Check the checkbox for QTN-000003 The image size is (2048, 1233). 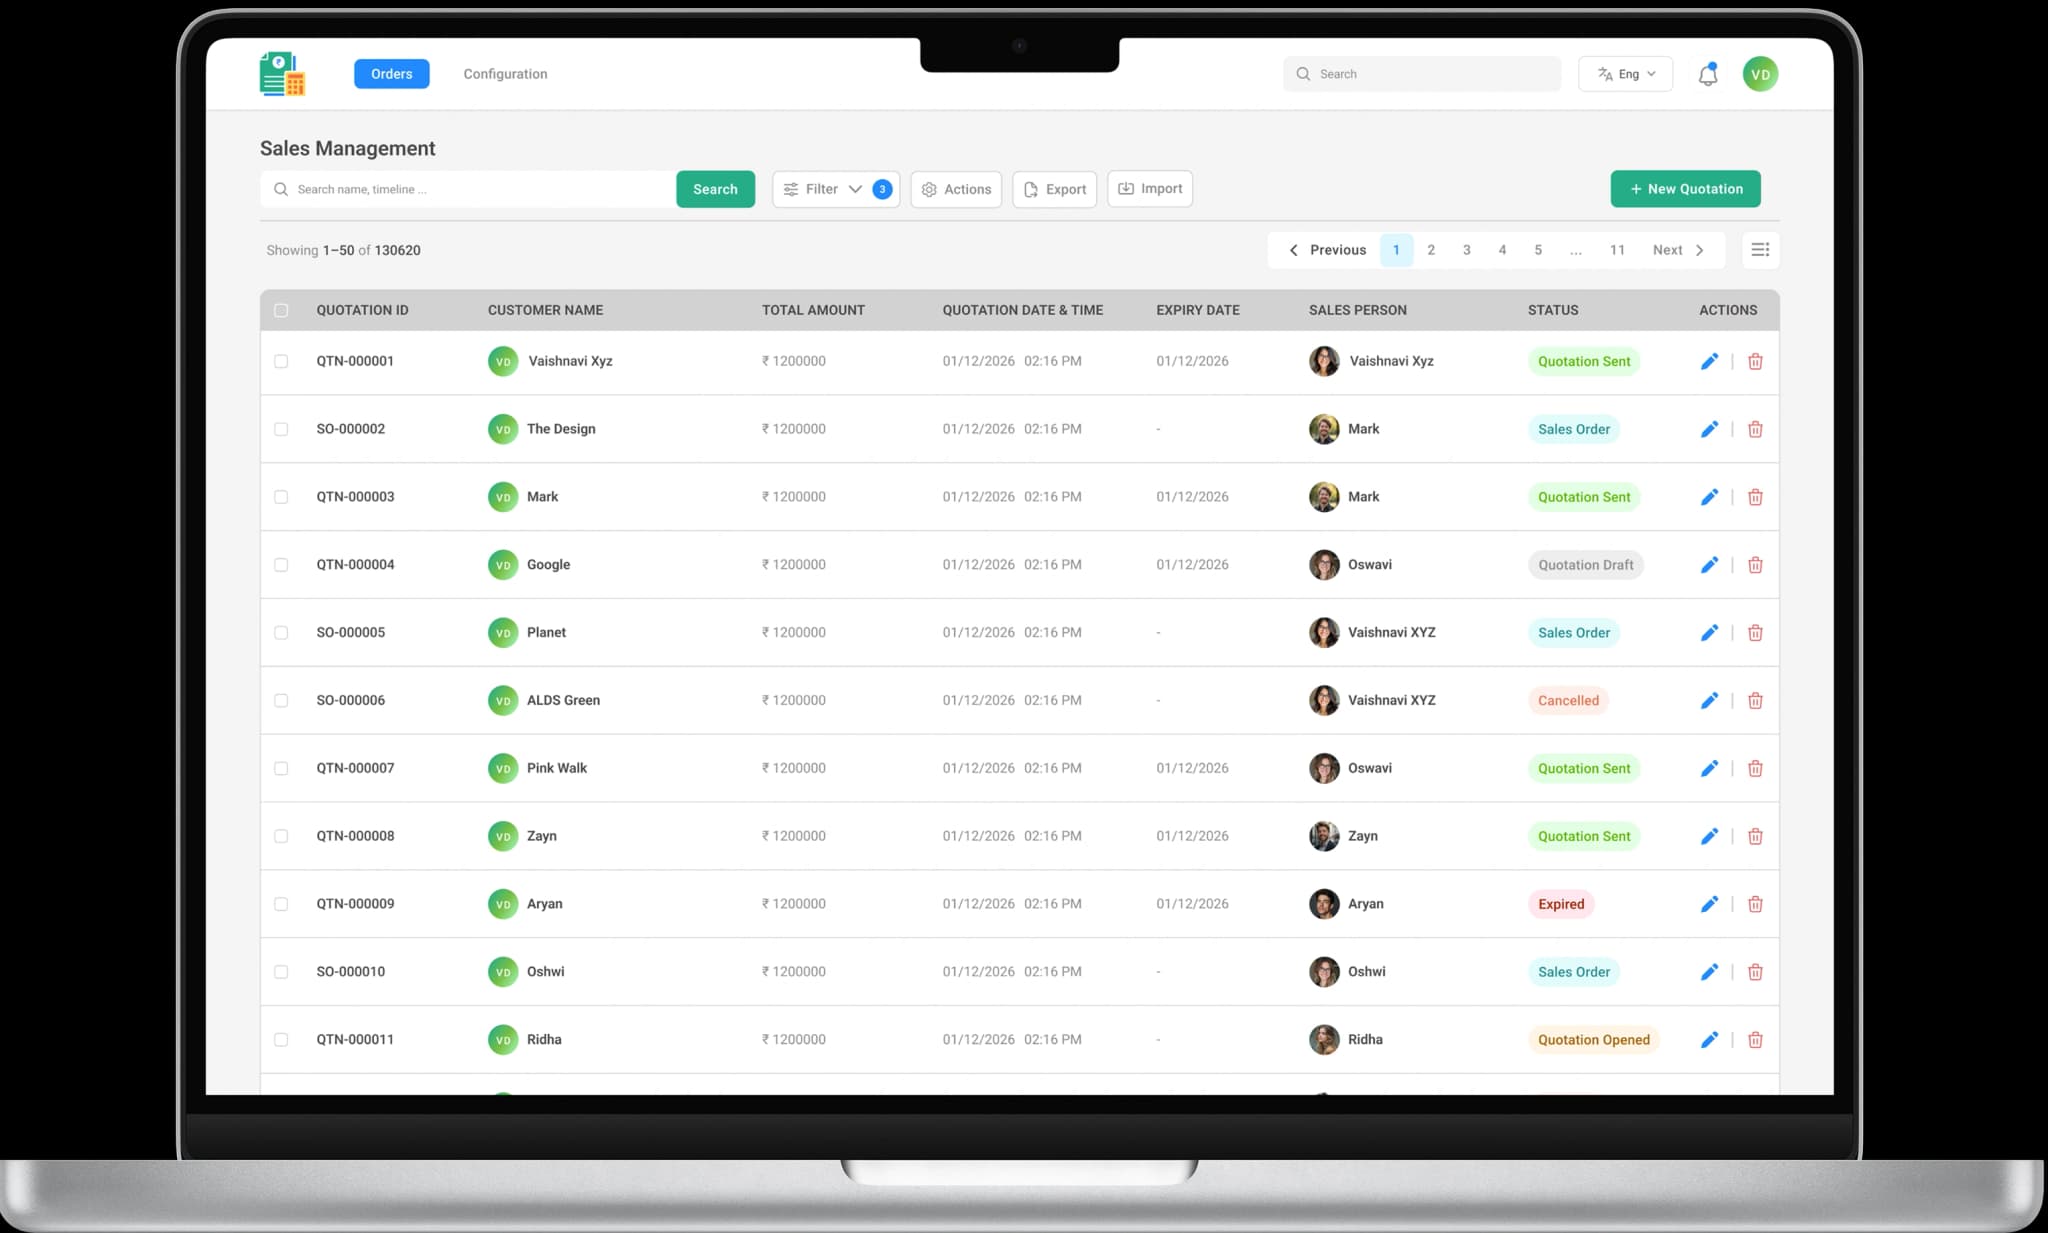click(x=281, y=497)
